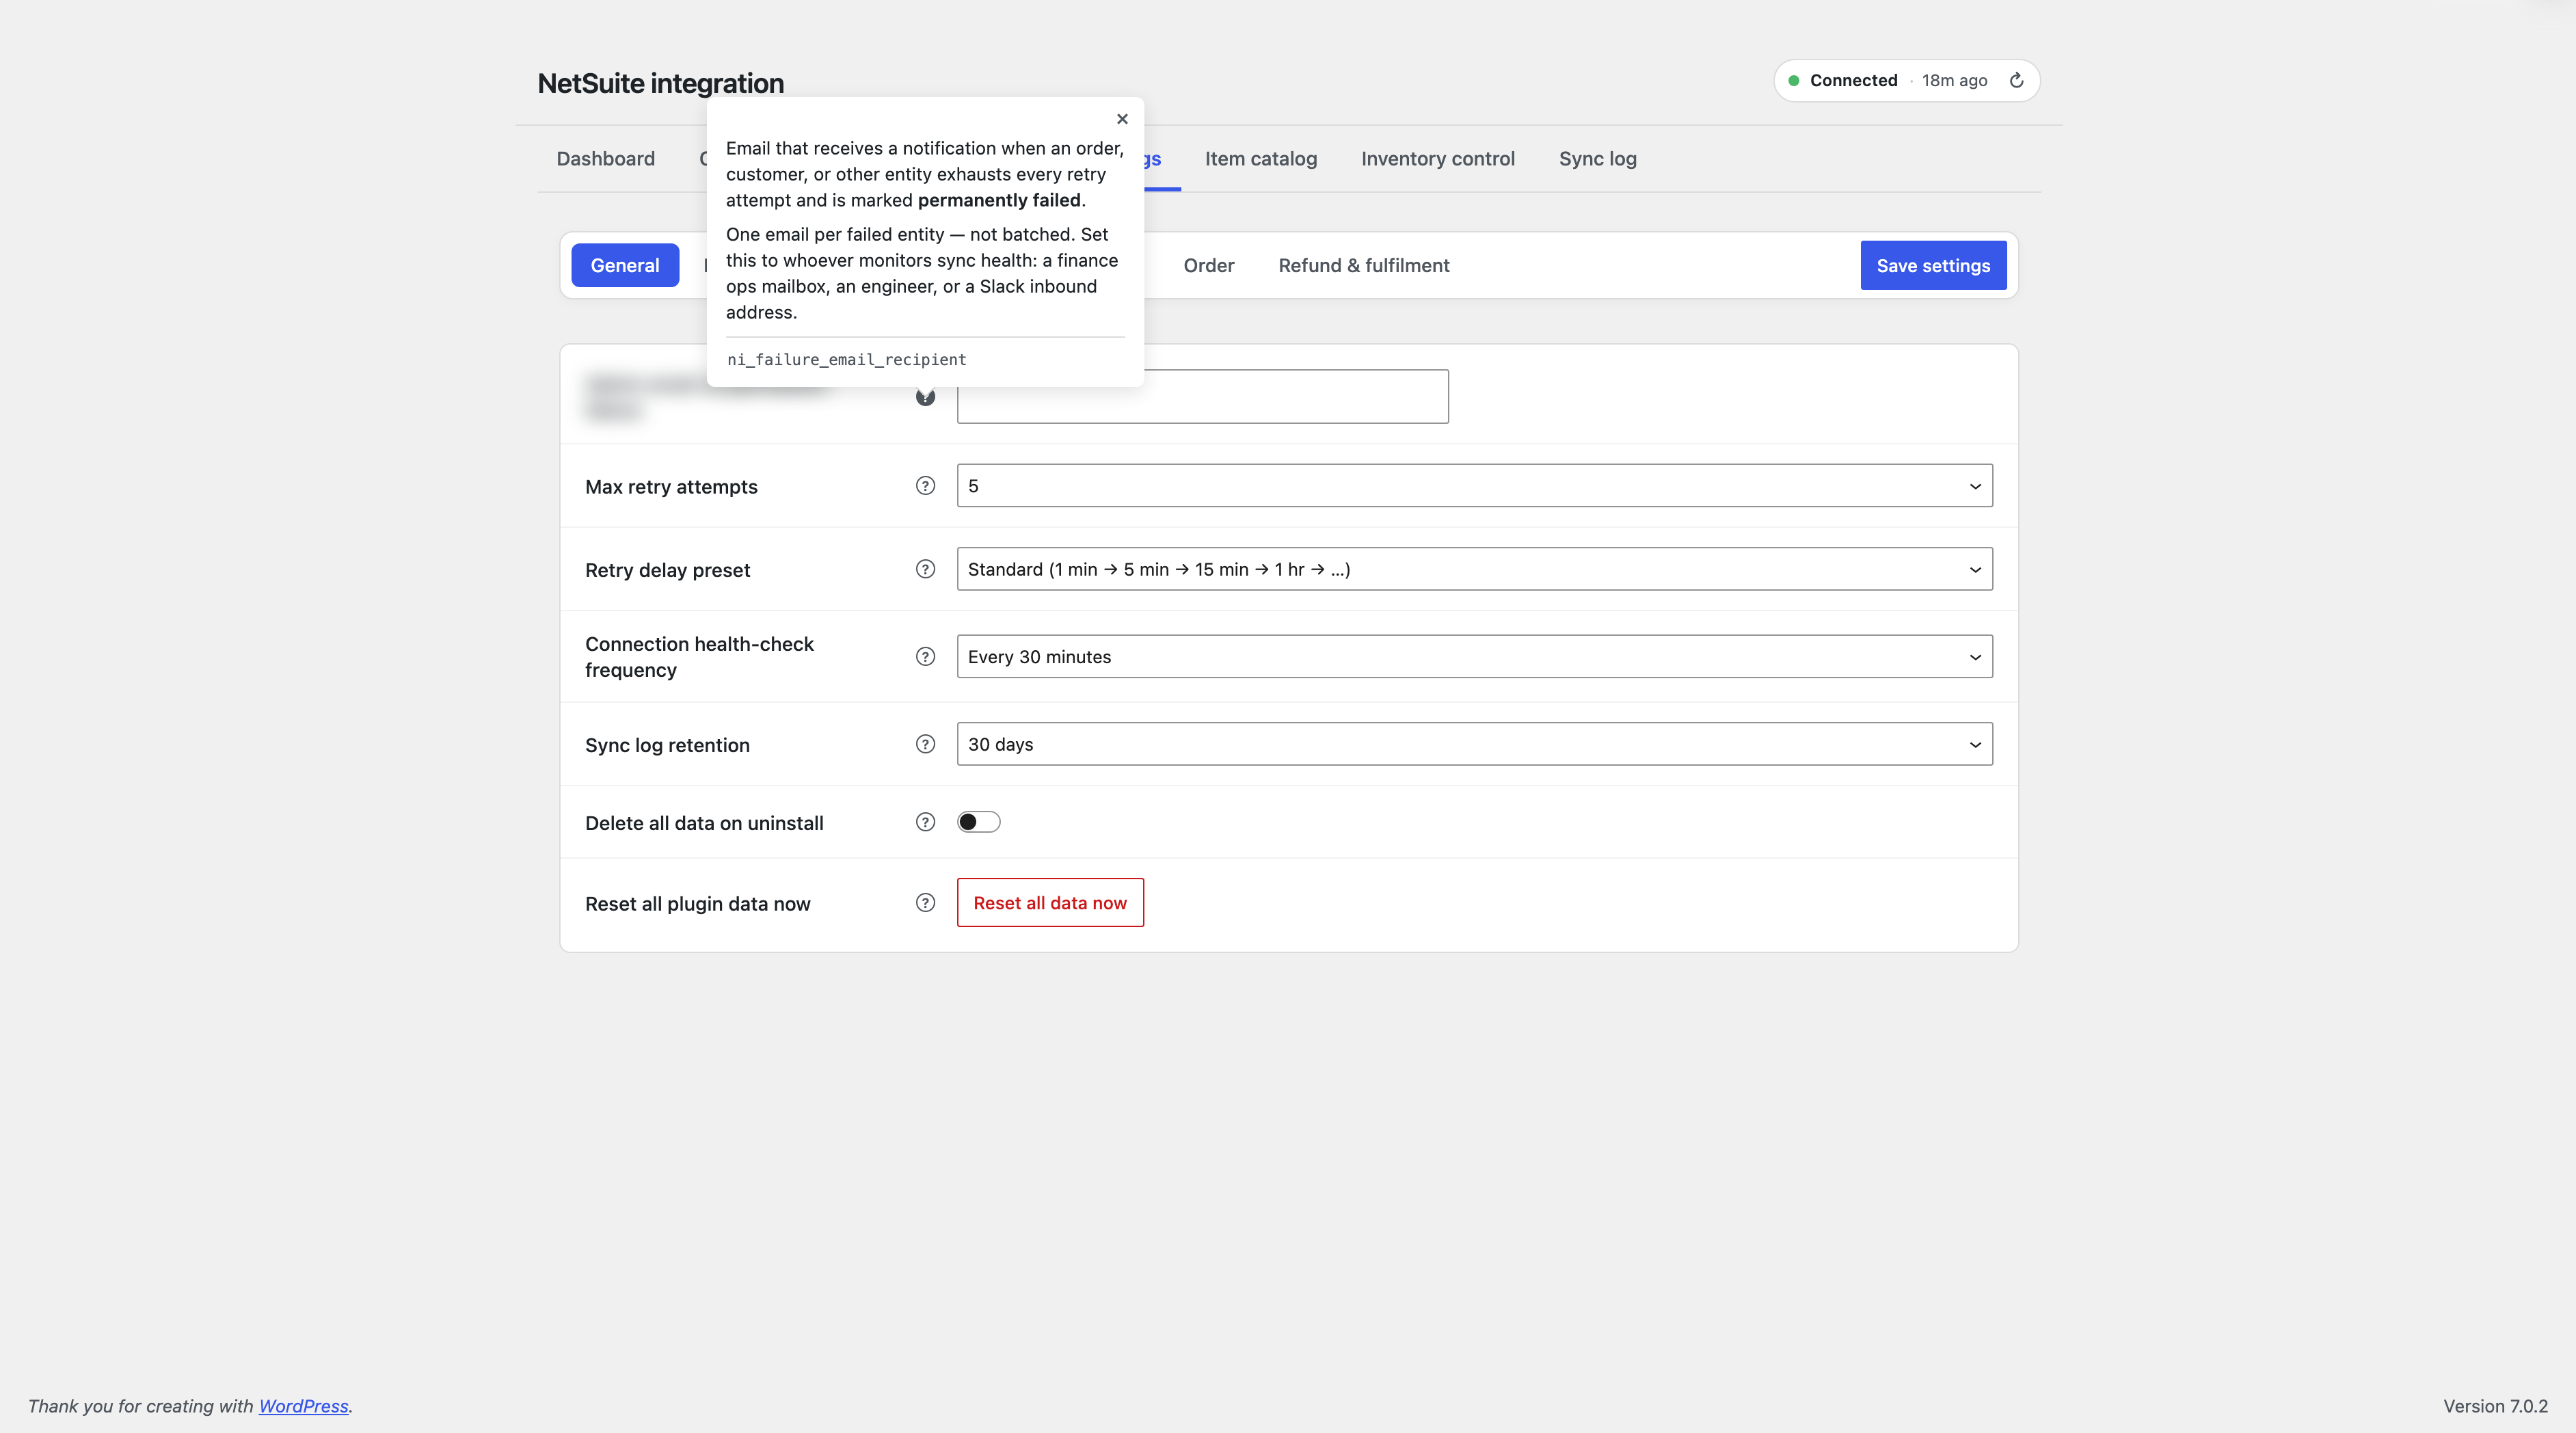Image resolution: width=2576 pixels, height=1433 pixels.
Task: Open WordPress footer link
Action: coord(303,1406)
